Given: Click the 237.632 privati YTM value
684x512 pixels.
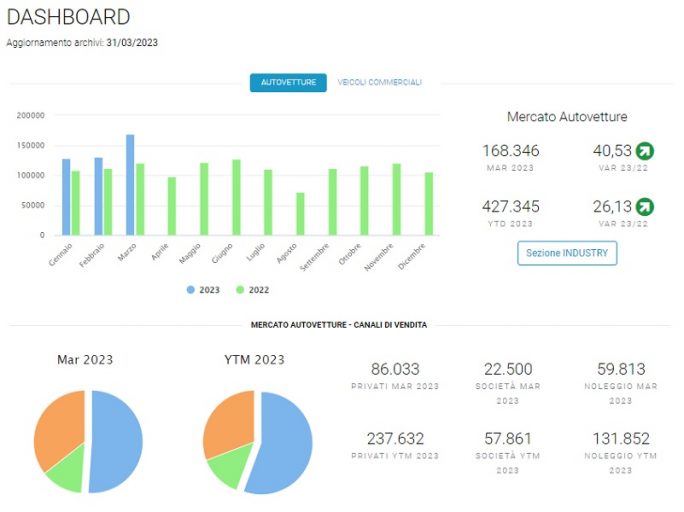Looking at the screenshot, I should pyautogui.click(x=395, y=439).
